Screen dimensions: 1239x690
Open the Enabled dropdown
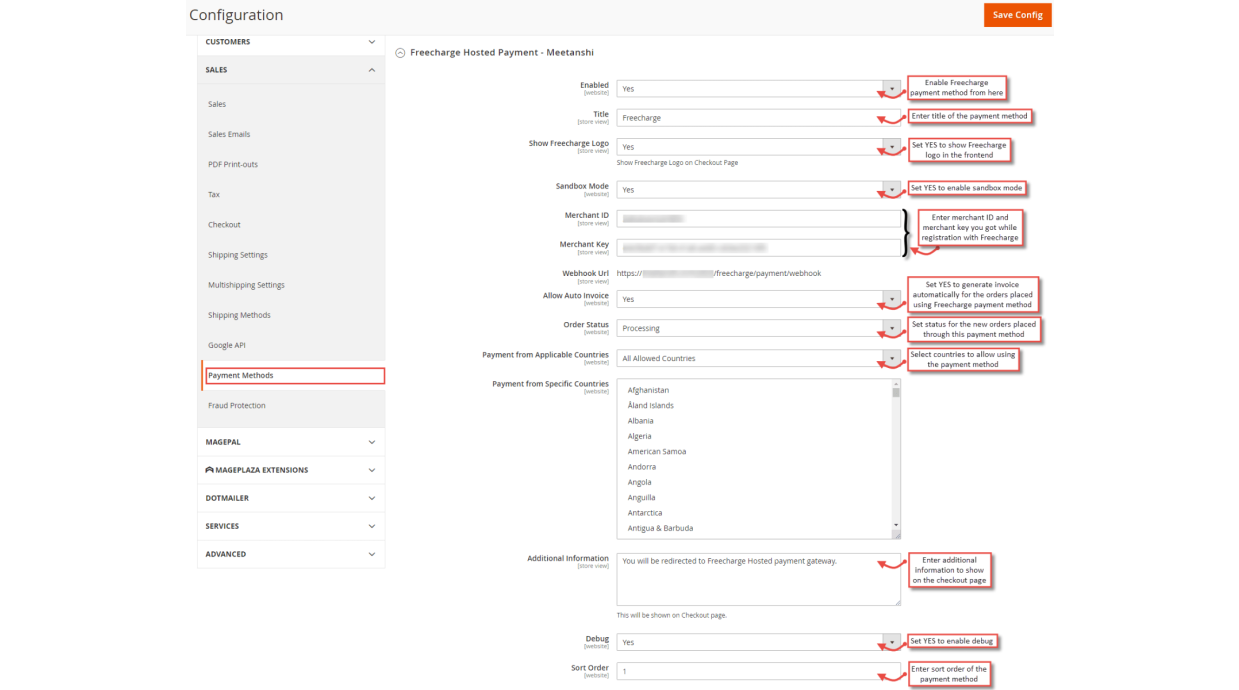[758, 89]
